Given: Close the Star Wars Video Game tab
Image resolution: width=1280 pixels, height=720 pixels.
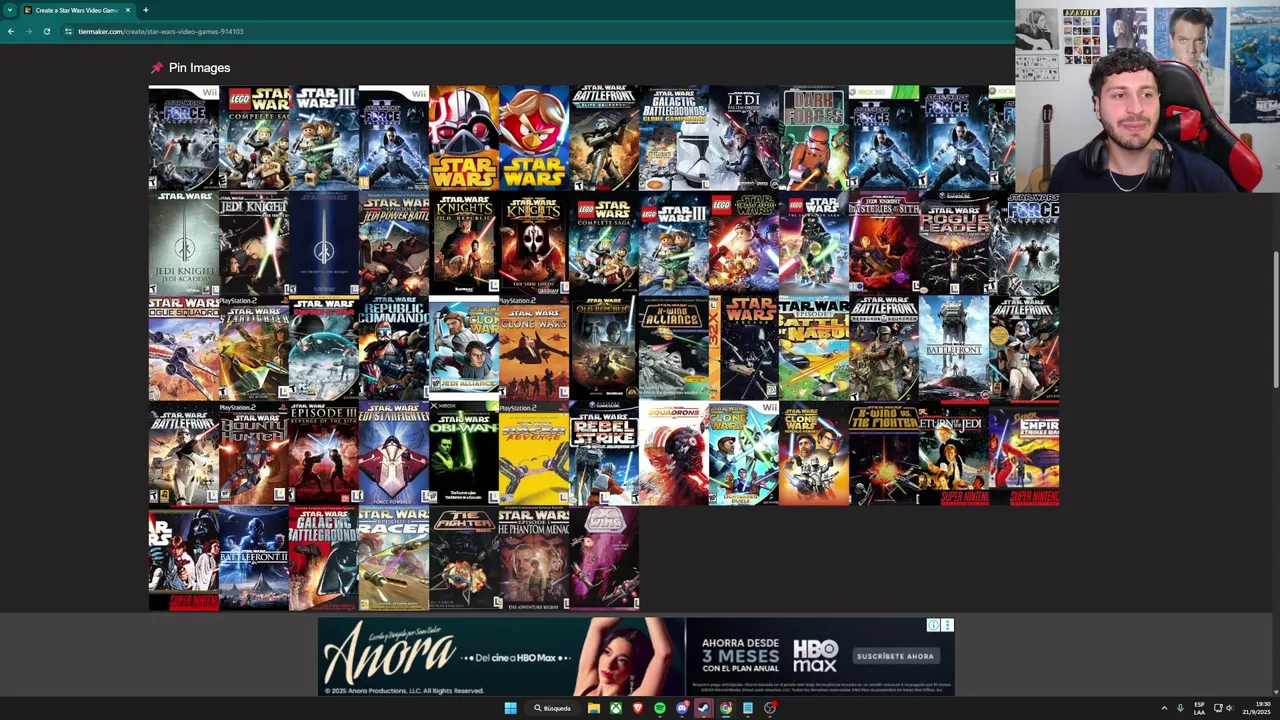Looking at the screenshot, I should click(x=128, y=10).
